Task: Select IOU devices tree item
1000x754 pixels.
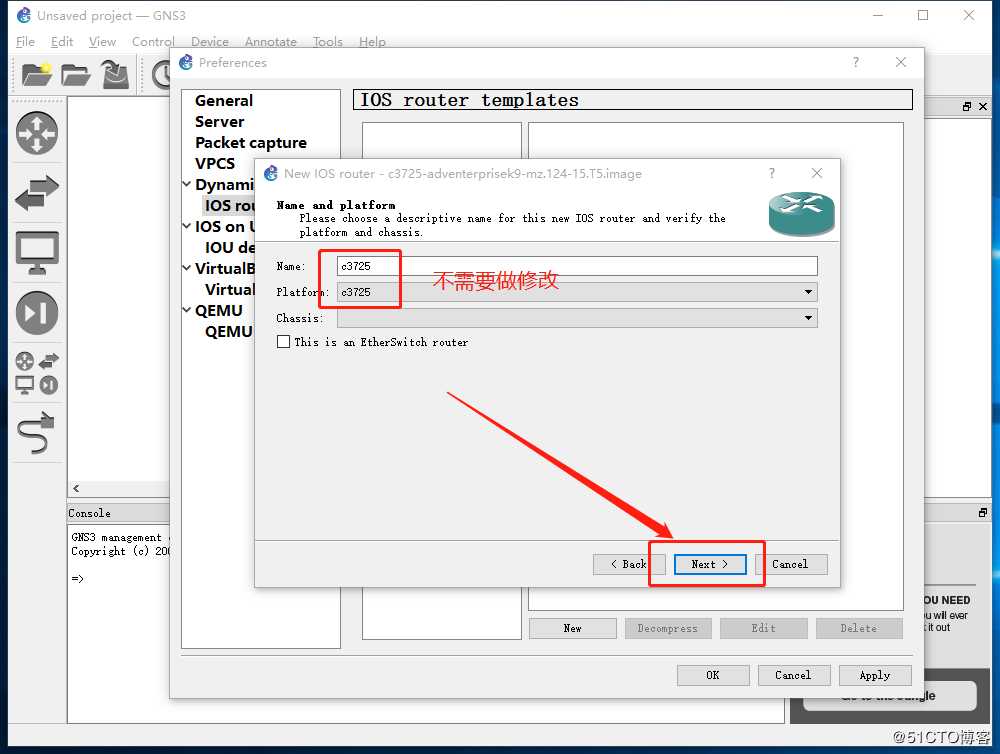Action: [x=230, y=248]
